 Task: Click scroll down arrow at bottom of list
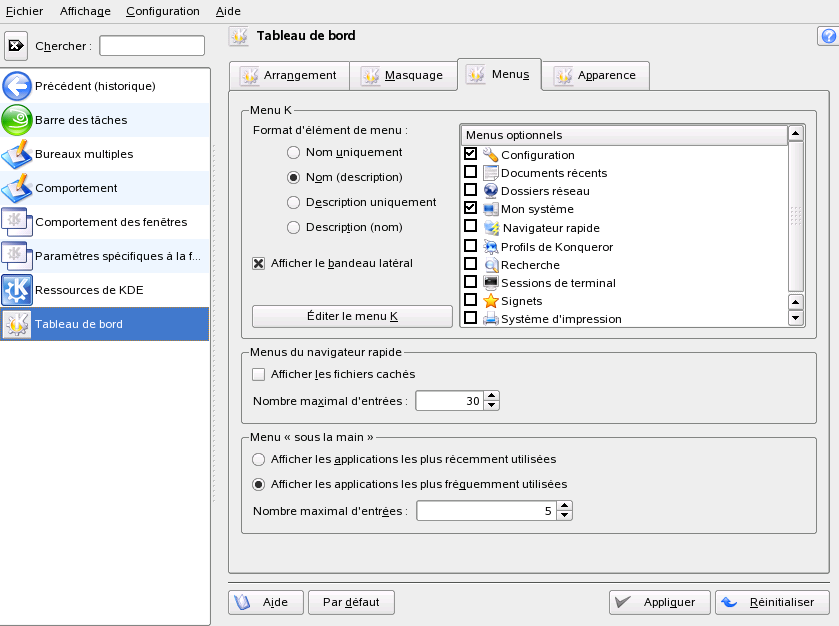(796, 318)
